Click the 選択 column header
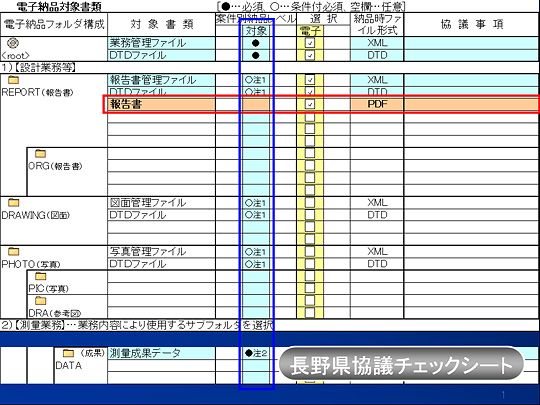The image size is (540, 405). (x=323, y=19)
